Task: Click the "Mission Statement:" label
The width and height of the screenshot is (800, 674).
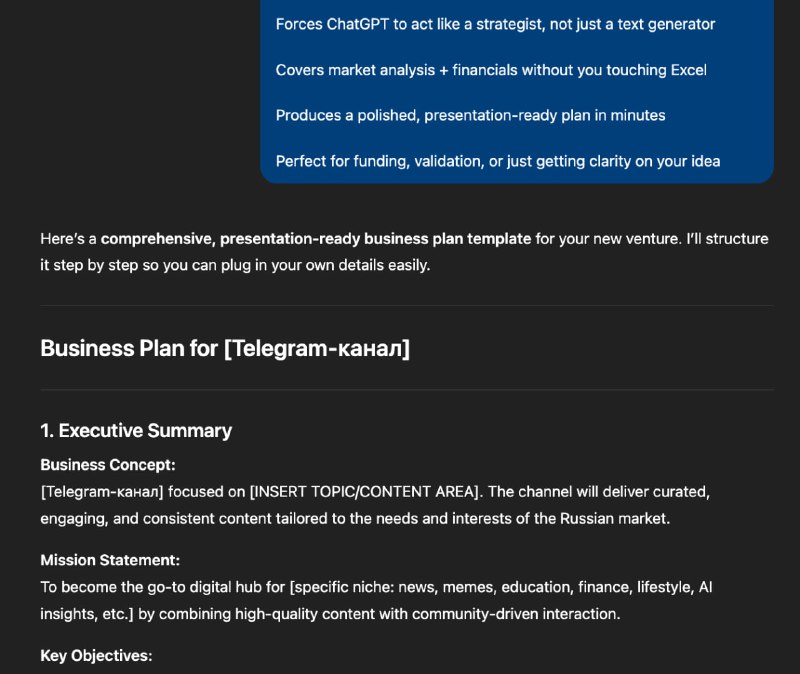Action: coord(110,560)
